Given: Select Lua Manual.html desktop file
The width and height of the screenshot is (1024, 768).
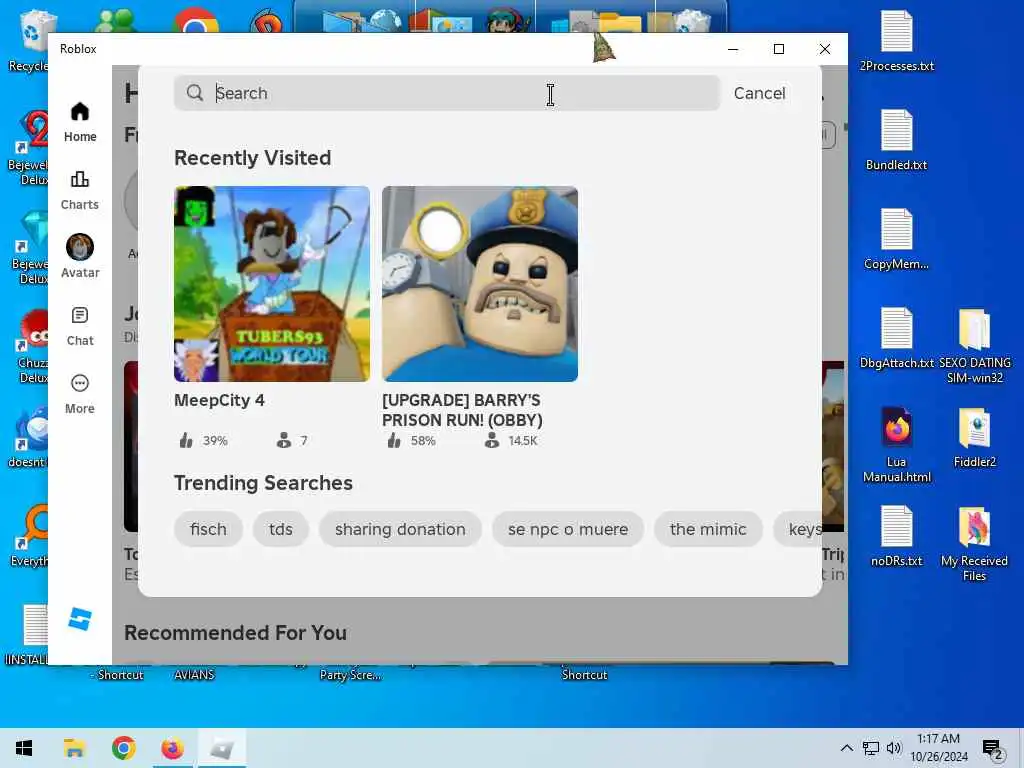Looking at the screenshot, I should click(897, 445).
